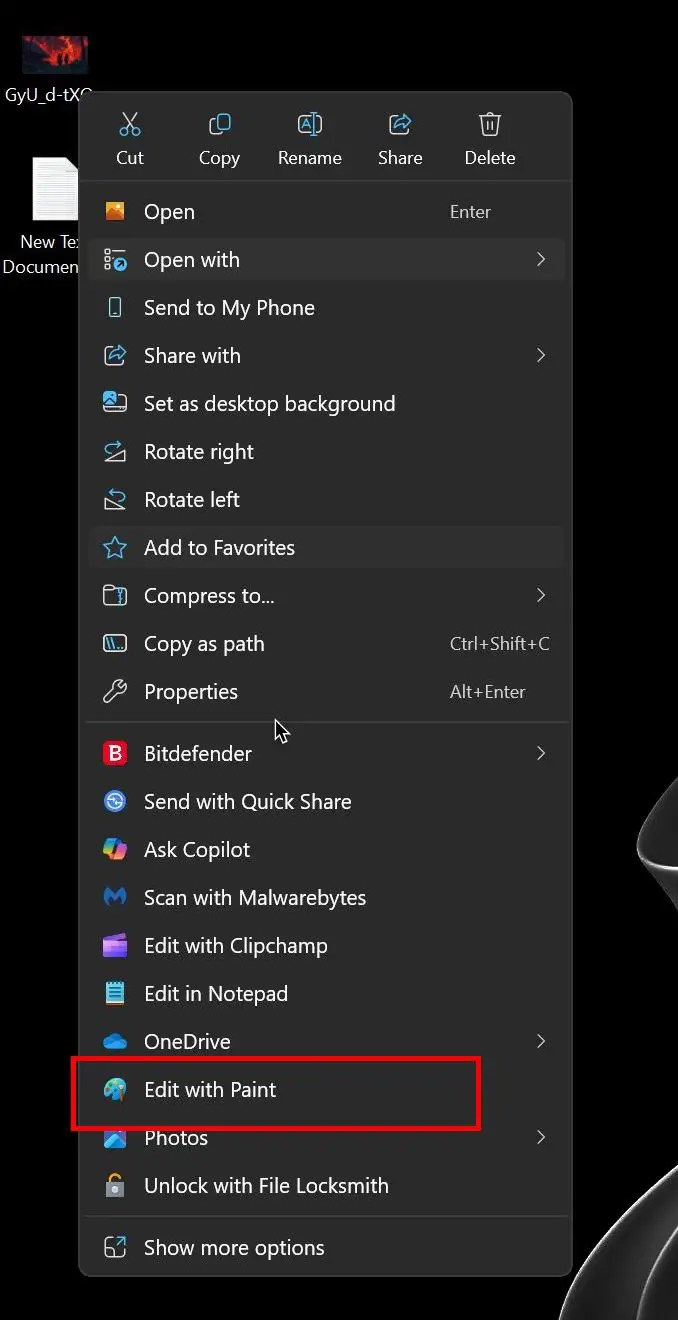Click the Rotate left icon
678x1320 pixels.
[115, 500]
